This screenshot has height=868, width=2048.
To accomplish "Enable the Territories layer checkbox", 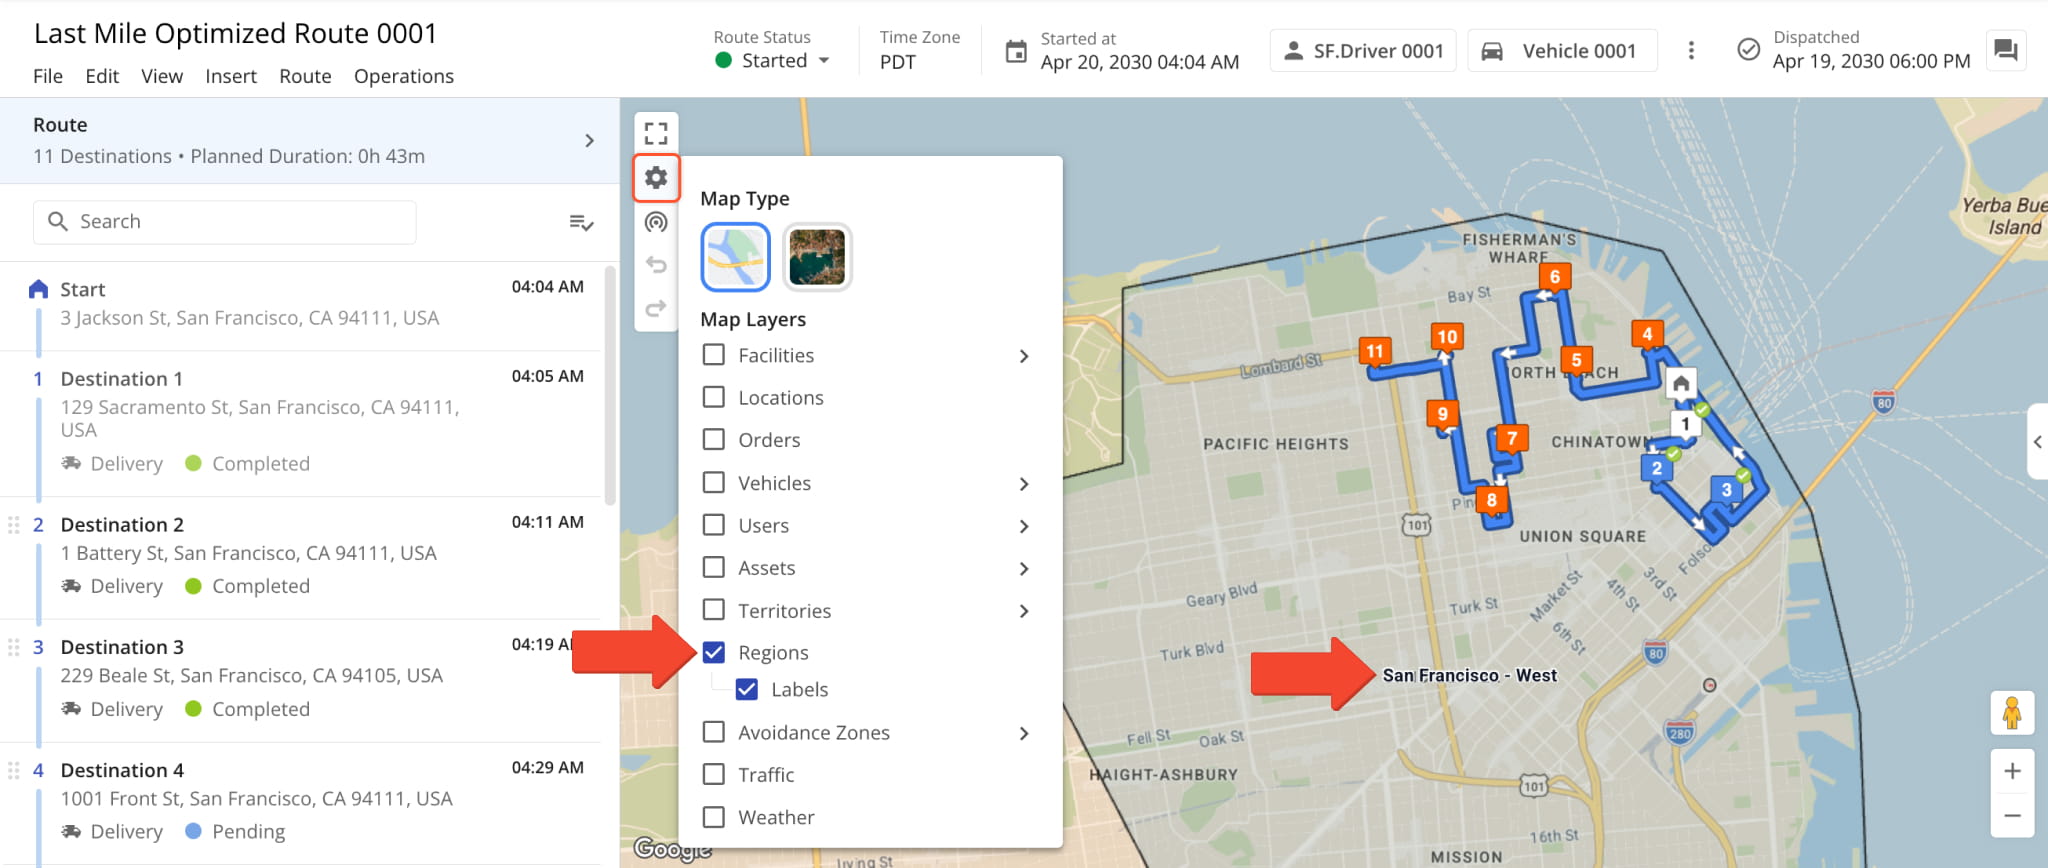I will pyautogui.click(x=714, y=610).
